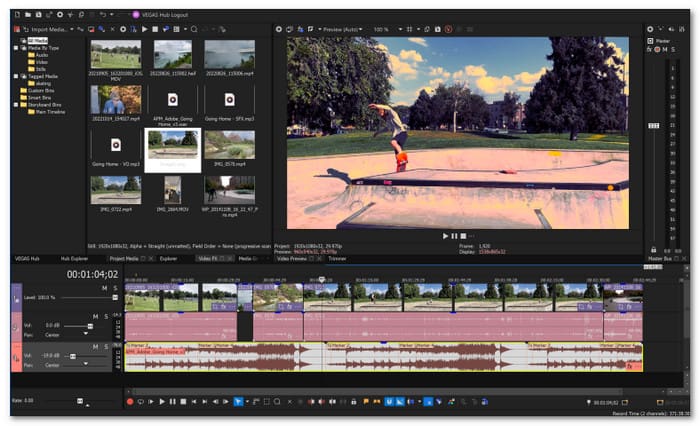Click the New Project icon in the top toolbar
The height and width of the screenshot is (426, 700).
pos(17,15)
